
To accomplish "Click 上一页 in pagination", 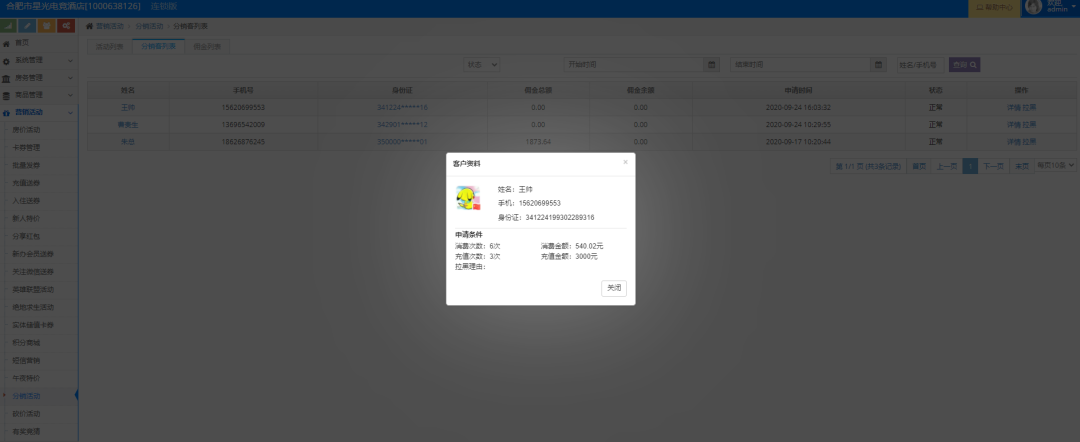I will coord(946,166).
